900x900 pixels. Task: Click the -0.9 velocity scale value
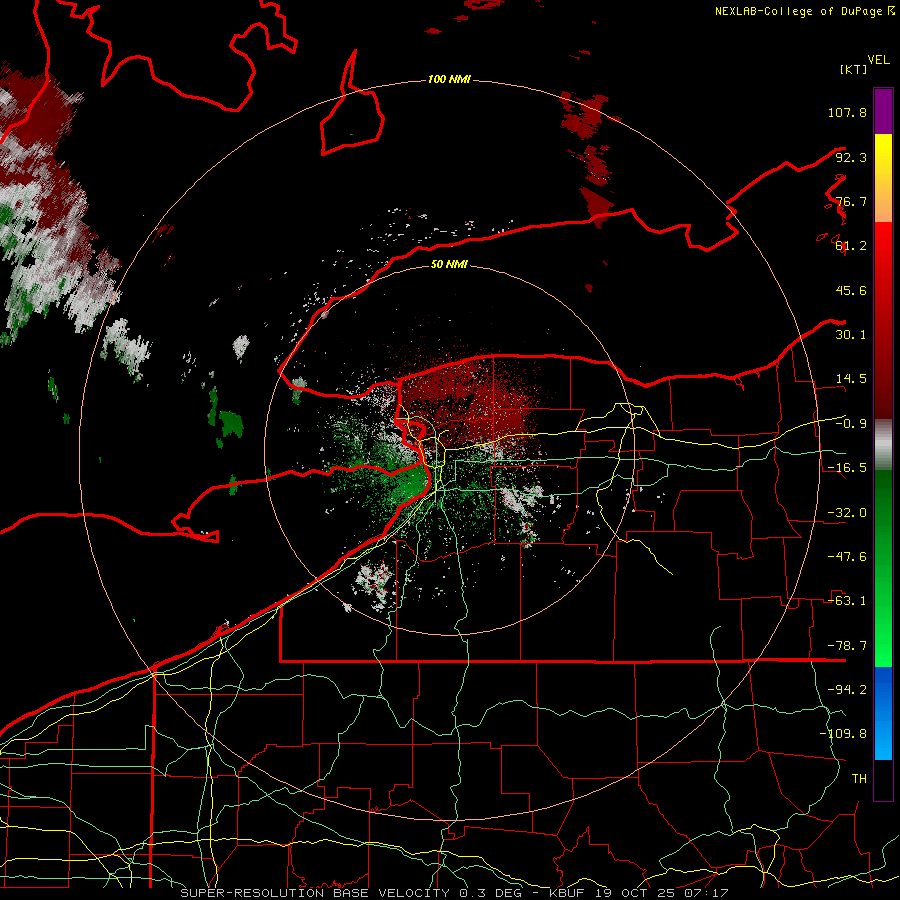pyautogui.click(x=851, y=424)
